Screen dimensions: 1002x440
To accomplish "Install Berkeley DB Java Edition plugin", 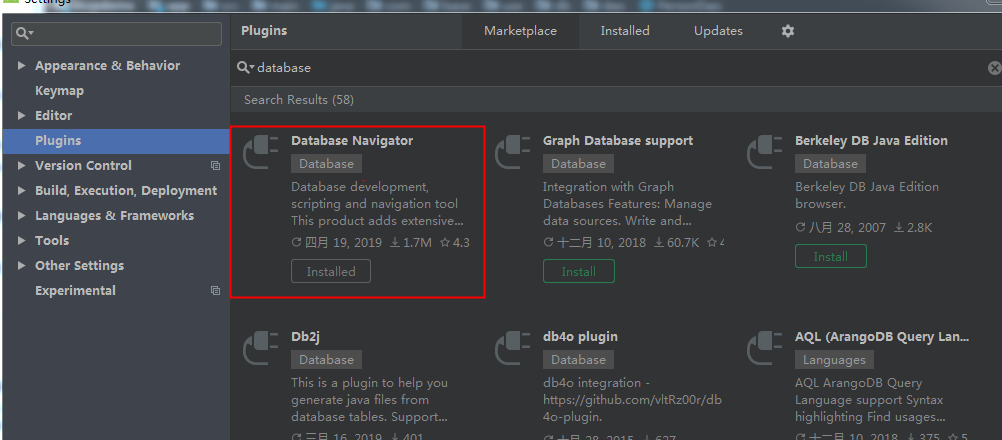I will click(831, 256).
